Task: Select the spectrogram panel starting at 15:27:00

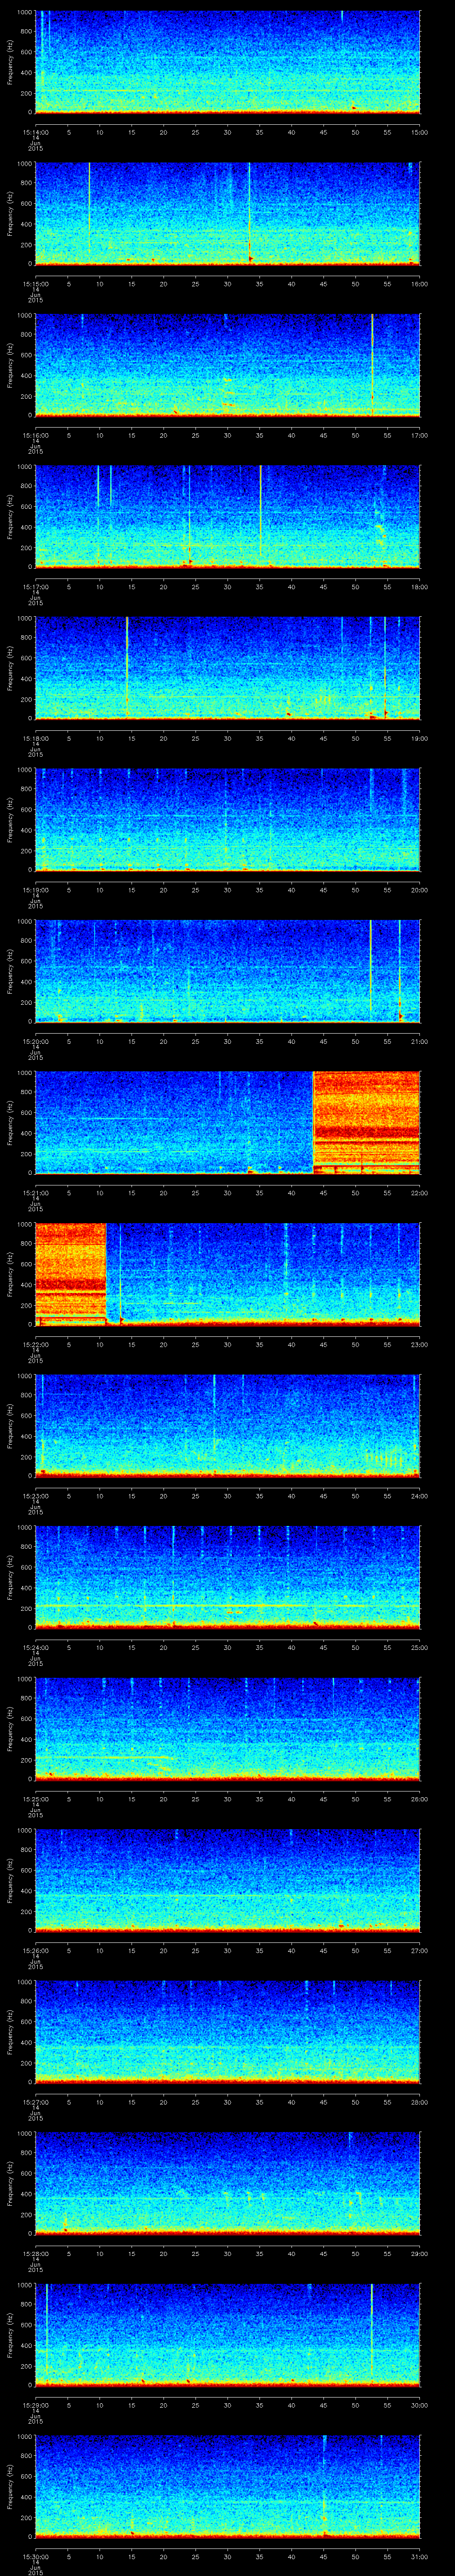Action: point(227,2032)
